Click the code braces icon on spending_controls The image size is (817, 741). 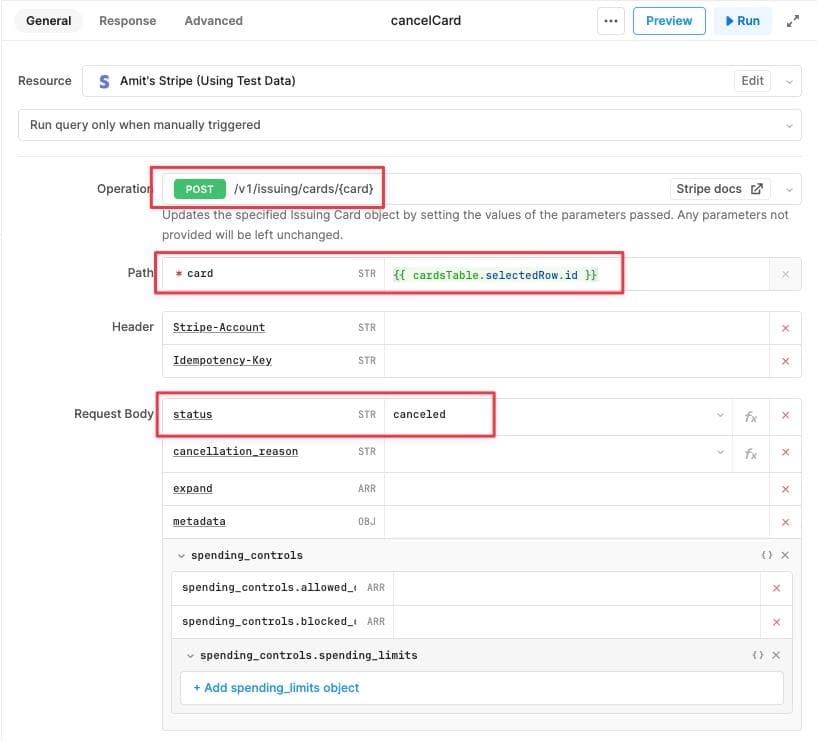pyautogui.click(x=767, y=554)
